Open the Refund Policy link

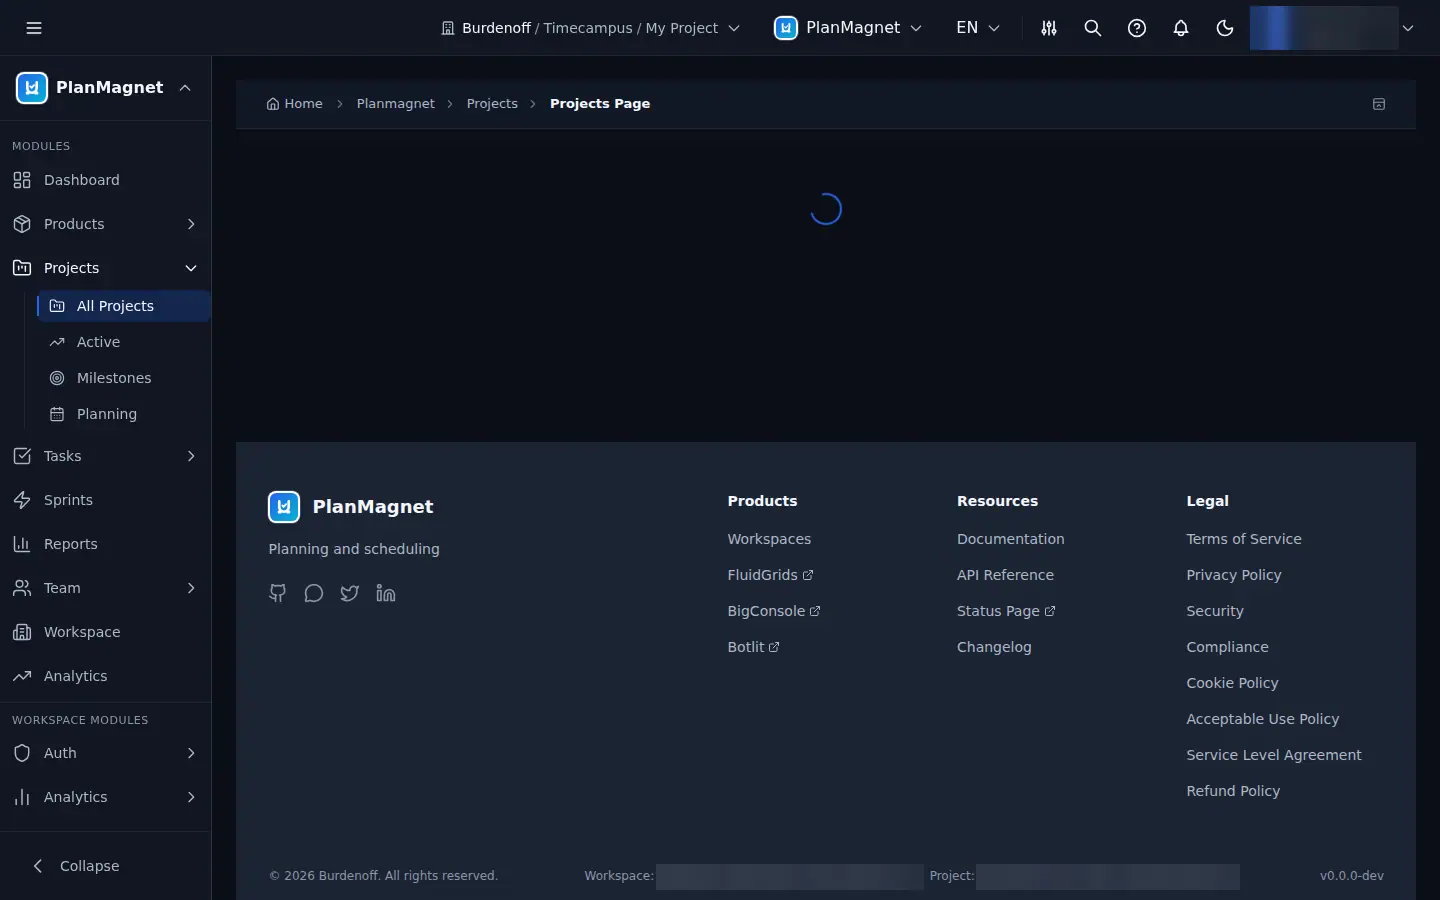tap(1233, 791)
